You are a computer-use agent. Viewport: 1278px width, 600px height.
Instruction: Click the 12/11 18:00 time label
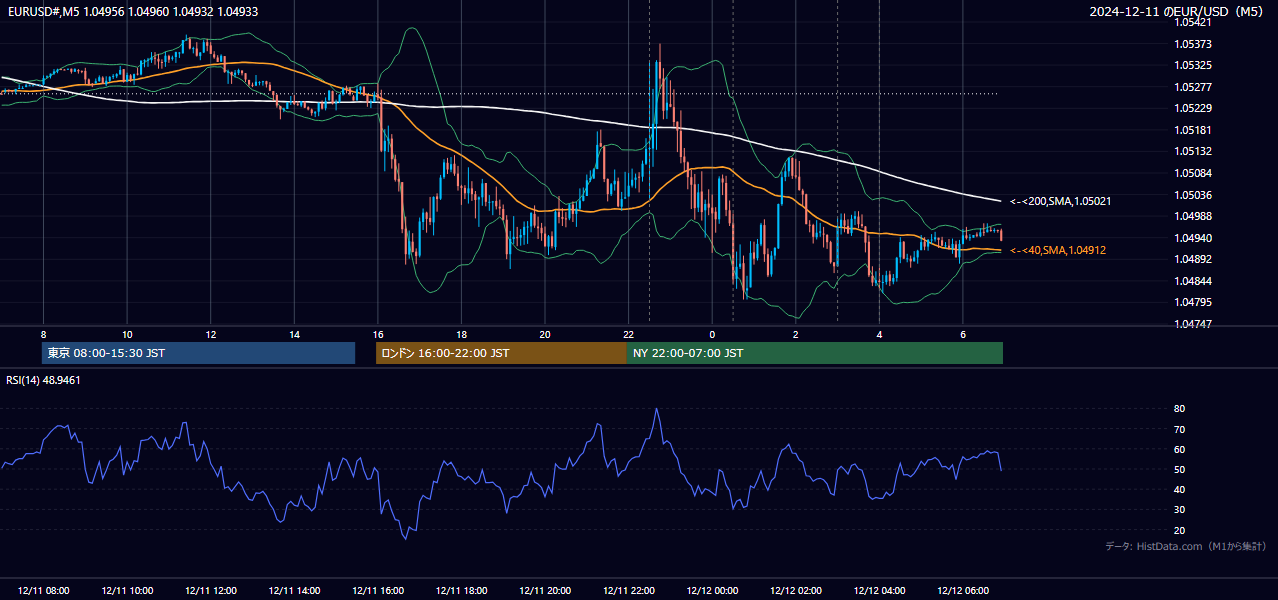click(461, 591)
